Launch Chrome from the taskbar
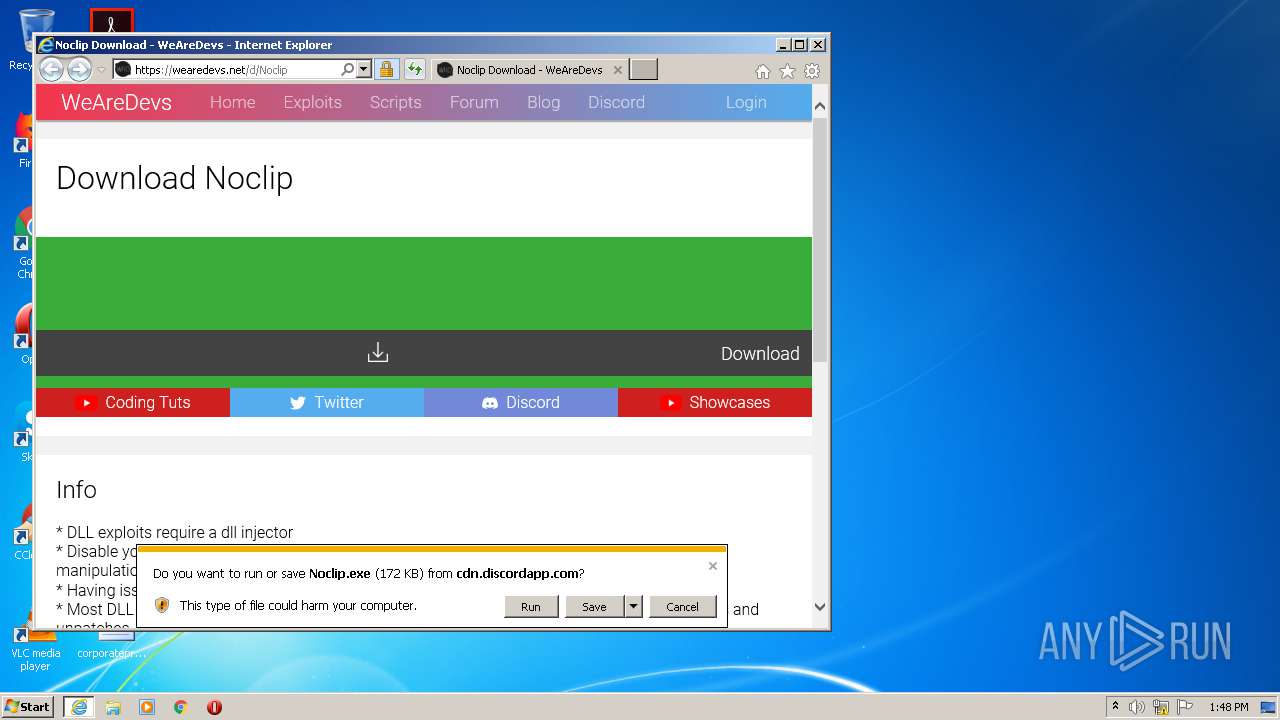The image size is (1280, 720). pos(181,707)
